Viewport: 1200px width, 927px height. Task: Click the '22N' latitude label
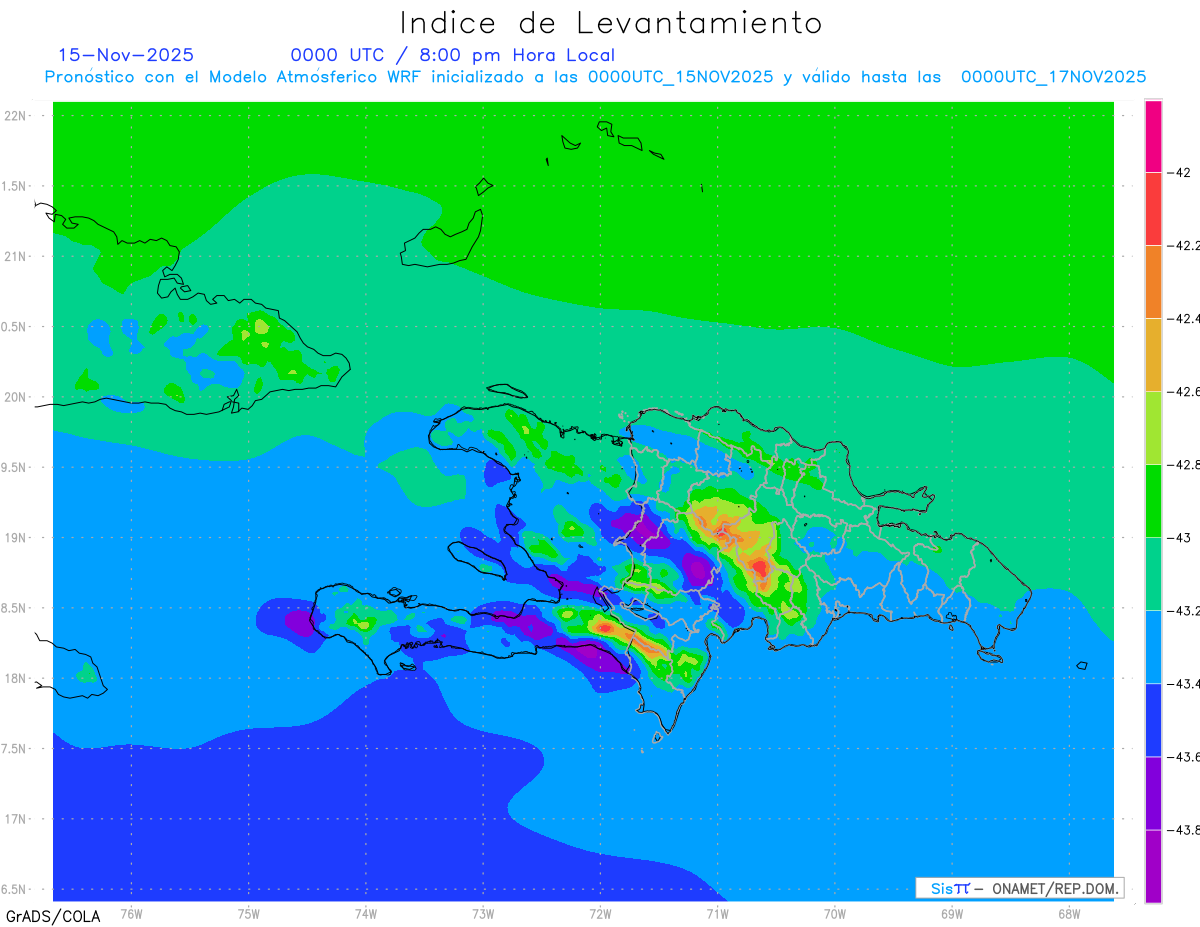click(x=17, y=116)
